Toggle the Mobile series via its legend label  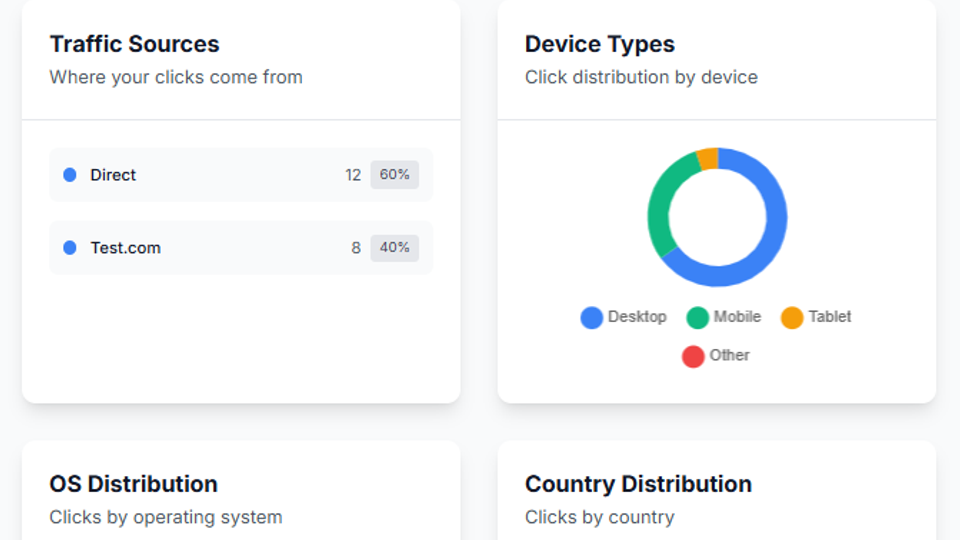point(737,317)
